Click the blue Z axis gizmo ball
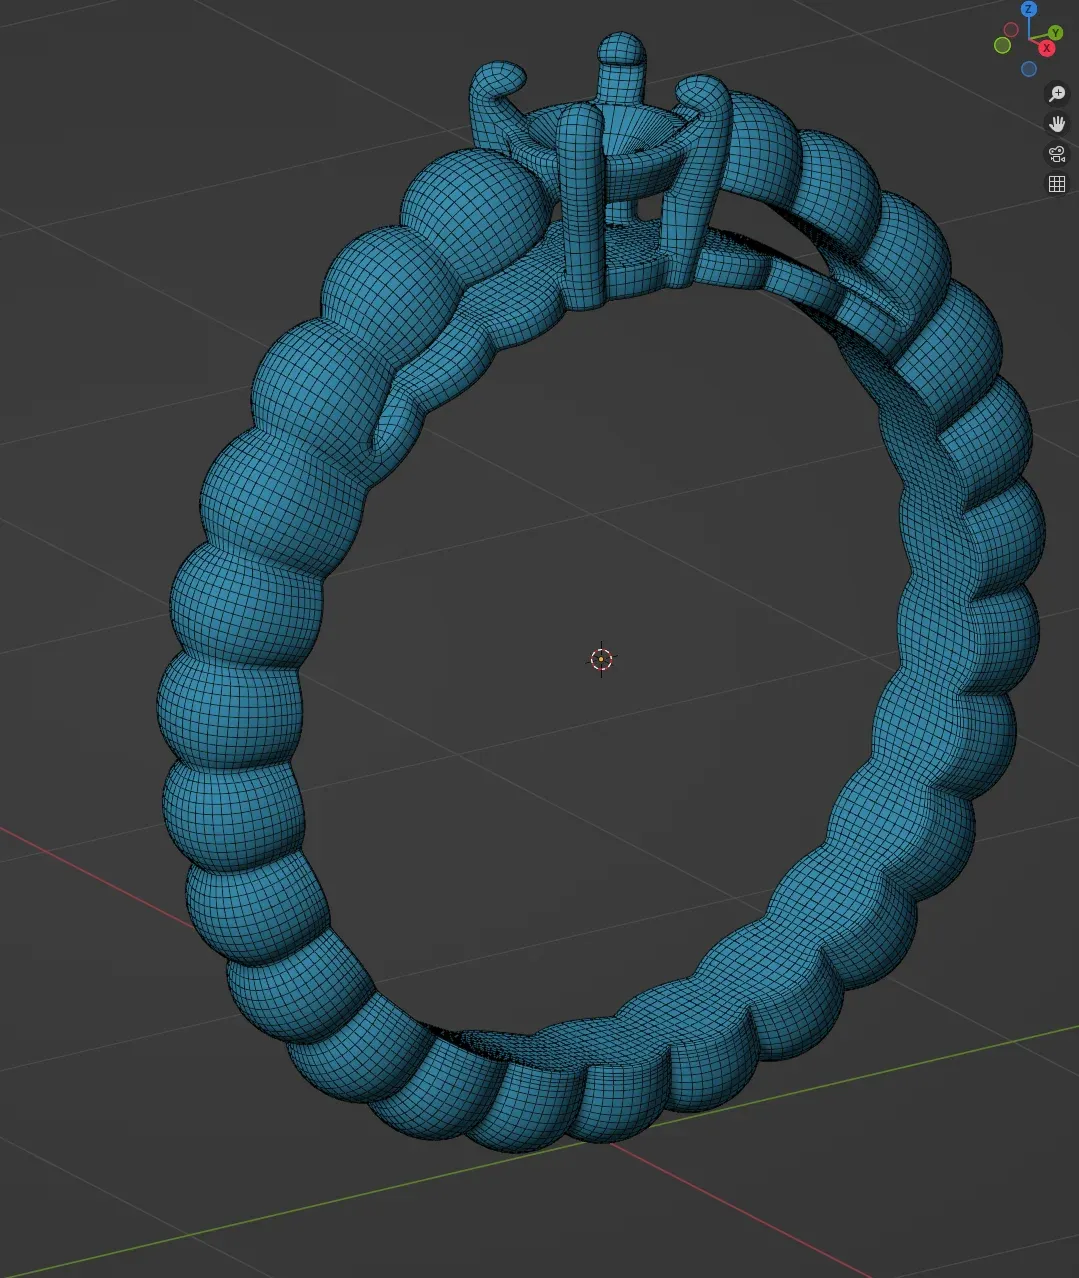 tap(1029, 9)
